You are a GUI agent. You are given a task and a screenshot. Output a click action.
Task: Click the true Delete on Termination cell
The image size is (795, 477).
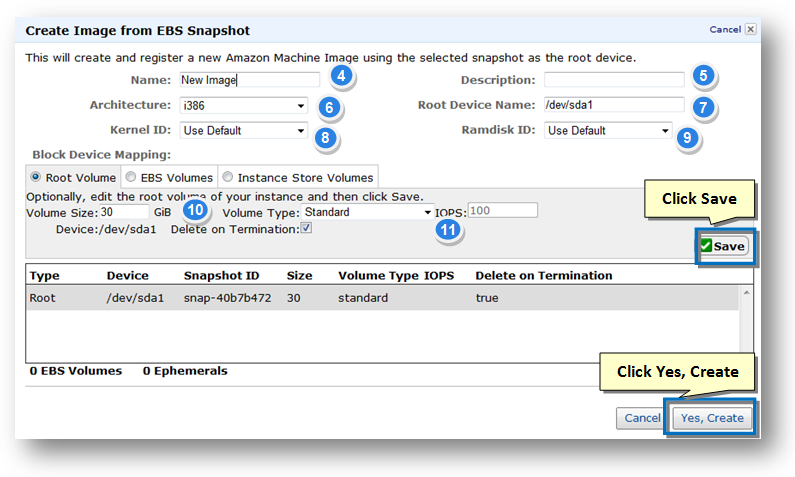pyautogui.click(x=487, y=298)
